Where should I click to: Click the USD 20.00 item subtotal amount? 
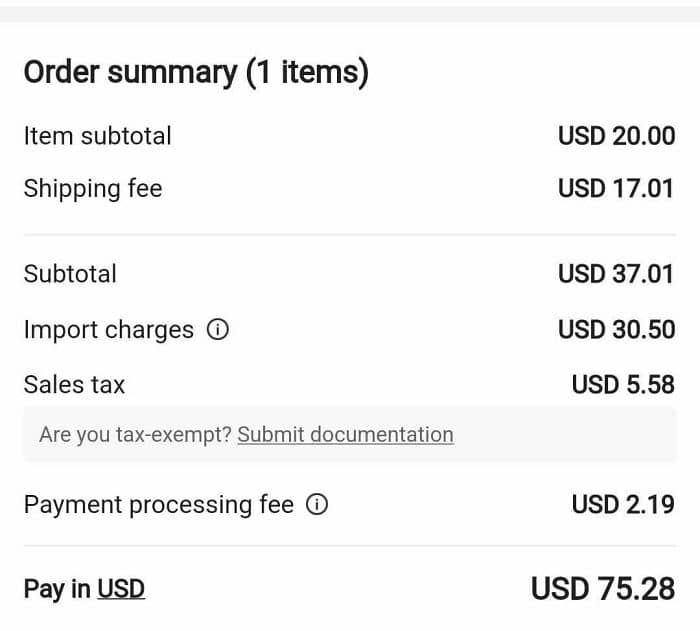point(617,136)
